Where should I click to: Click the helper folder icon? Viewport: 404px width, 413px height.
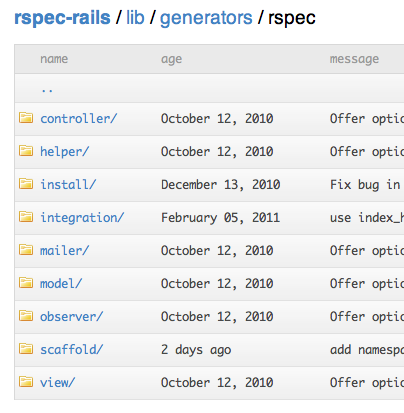tap(26, 151)
